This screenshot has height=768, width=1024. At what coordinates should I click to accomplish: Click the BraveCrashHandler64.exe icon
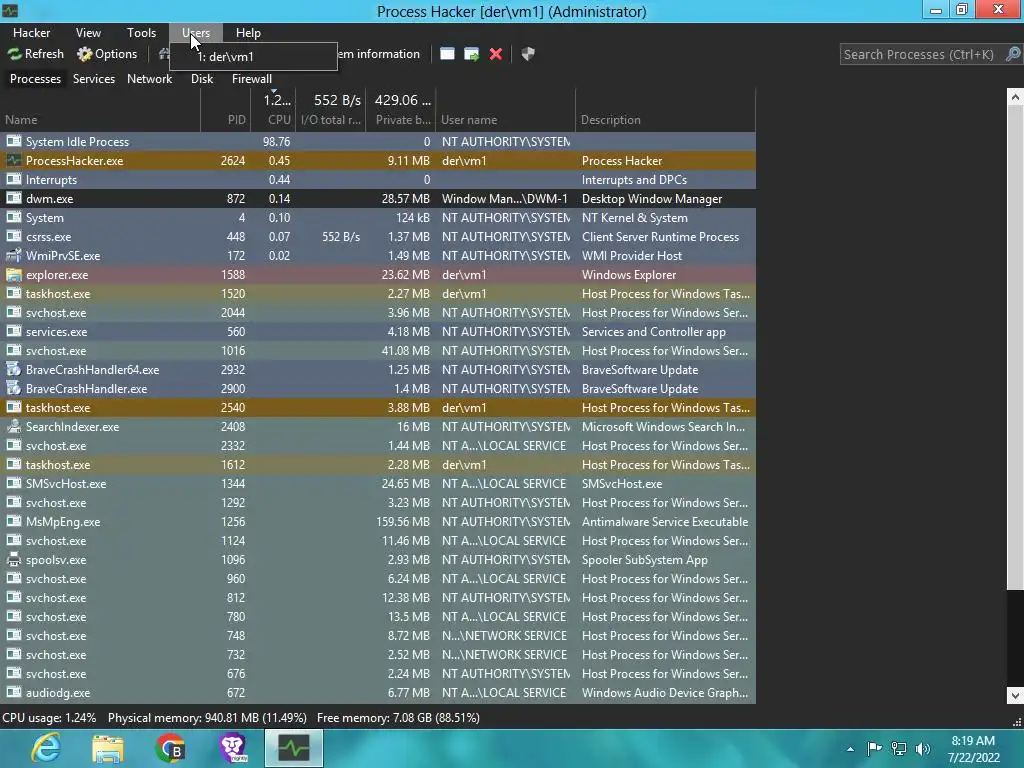click(x=13, y=370)
